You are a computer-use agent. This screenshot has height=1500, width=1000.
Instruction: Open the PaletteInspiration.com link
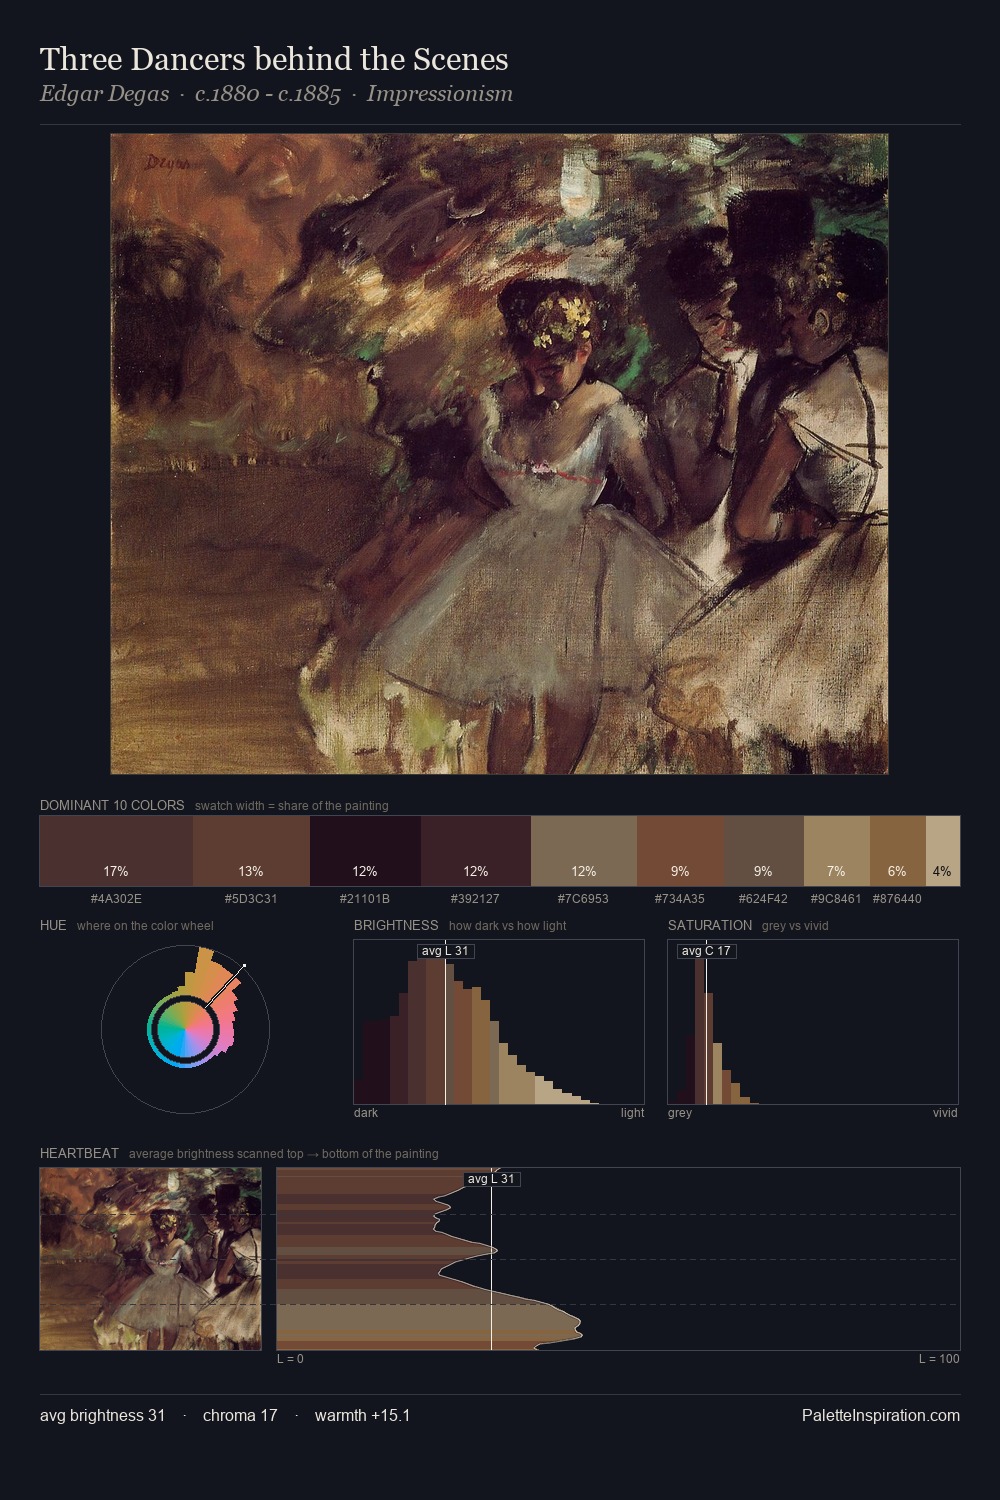[881, 1415]
